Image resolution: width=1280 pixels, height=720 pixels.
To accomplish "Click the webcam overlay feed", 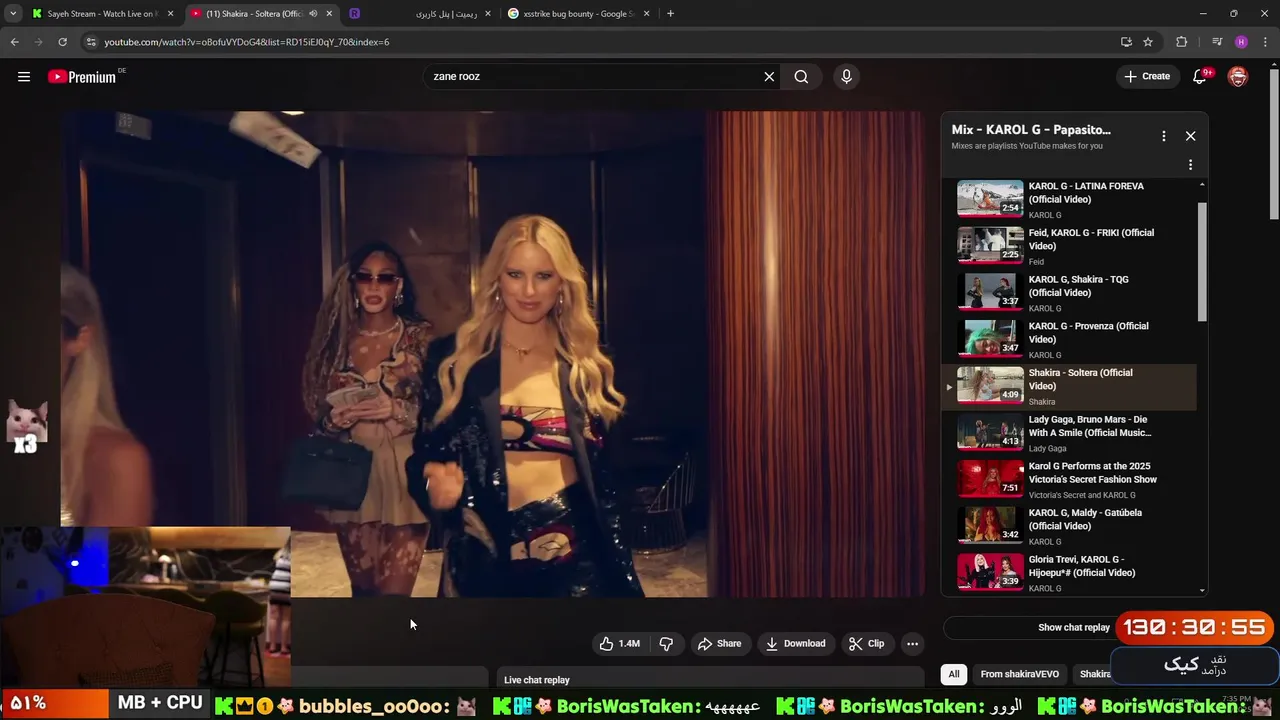I will (x=145, y=607).
